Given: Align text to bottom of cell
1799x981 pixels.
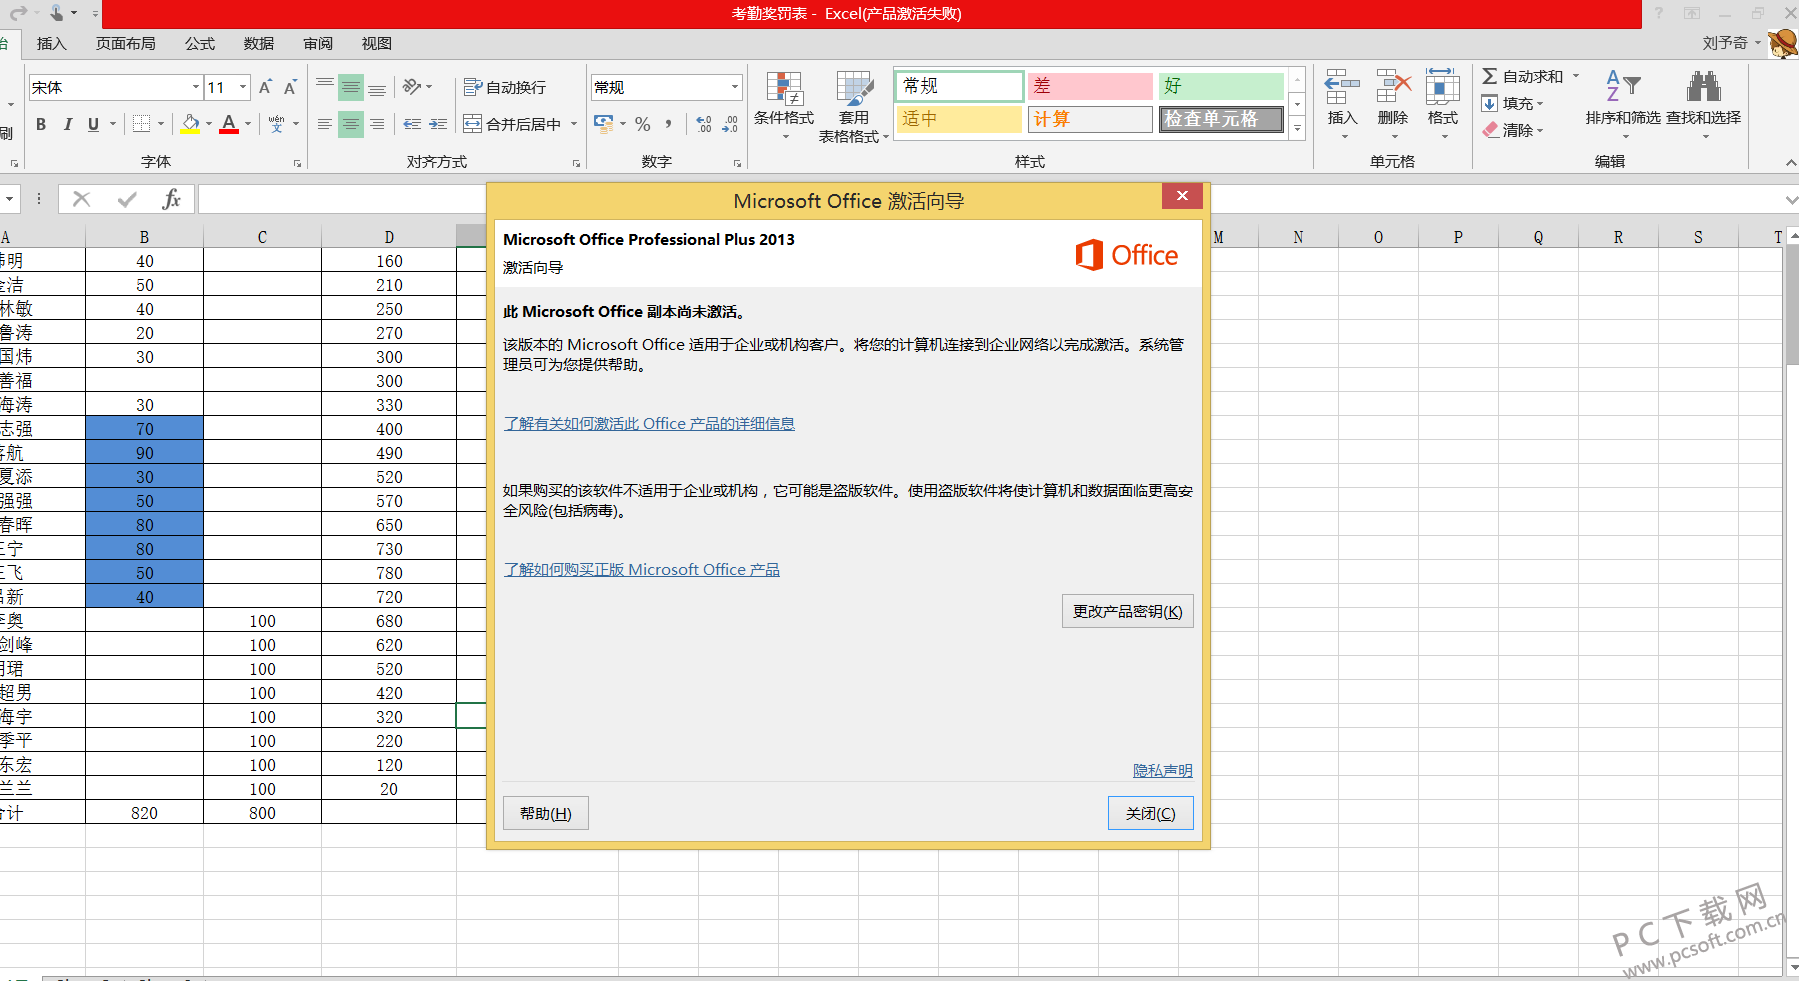Looking at the screenshot, I should [x=377, y=88].
